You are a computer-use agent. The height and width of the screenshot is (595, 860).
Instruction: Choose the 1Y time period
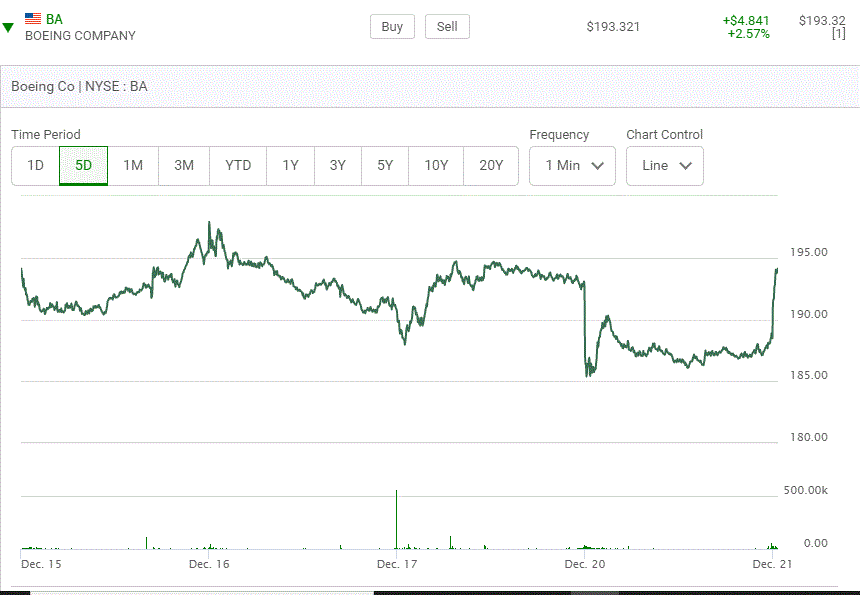tap(290, 166)
